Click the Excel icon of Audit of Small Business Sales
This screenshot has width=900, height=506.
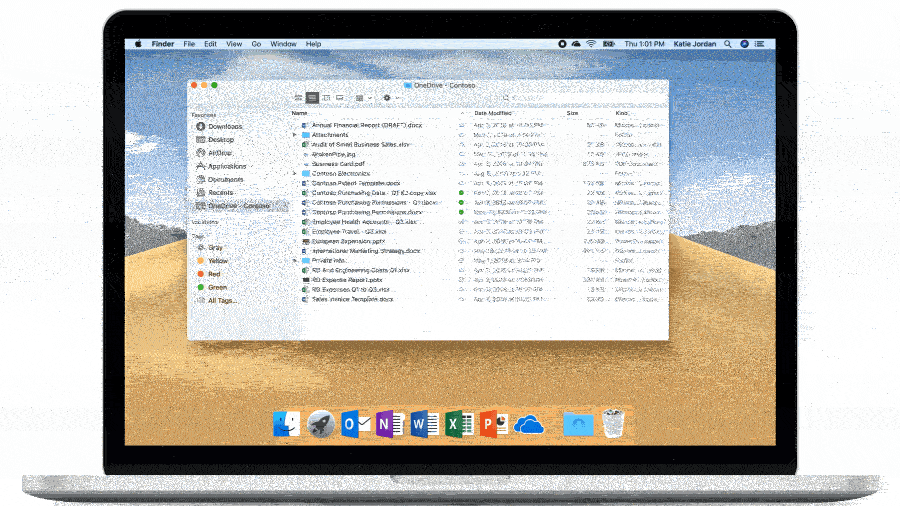pyautogui.click(x=305, y=145)
